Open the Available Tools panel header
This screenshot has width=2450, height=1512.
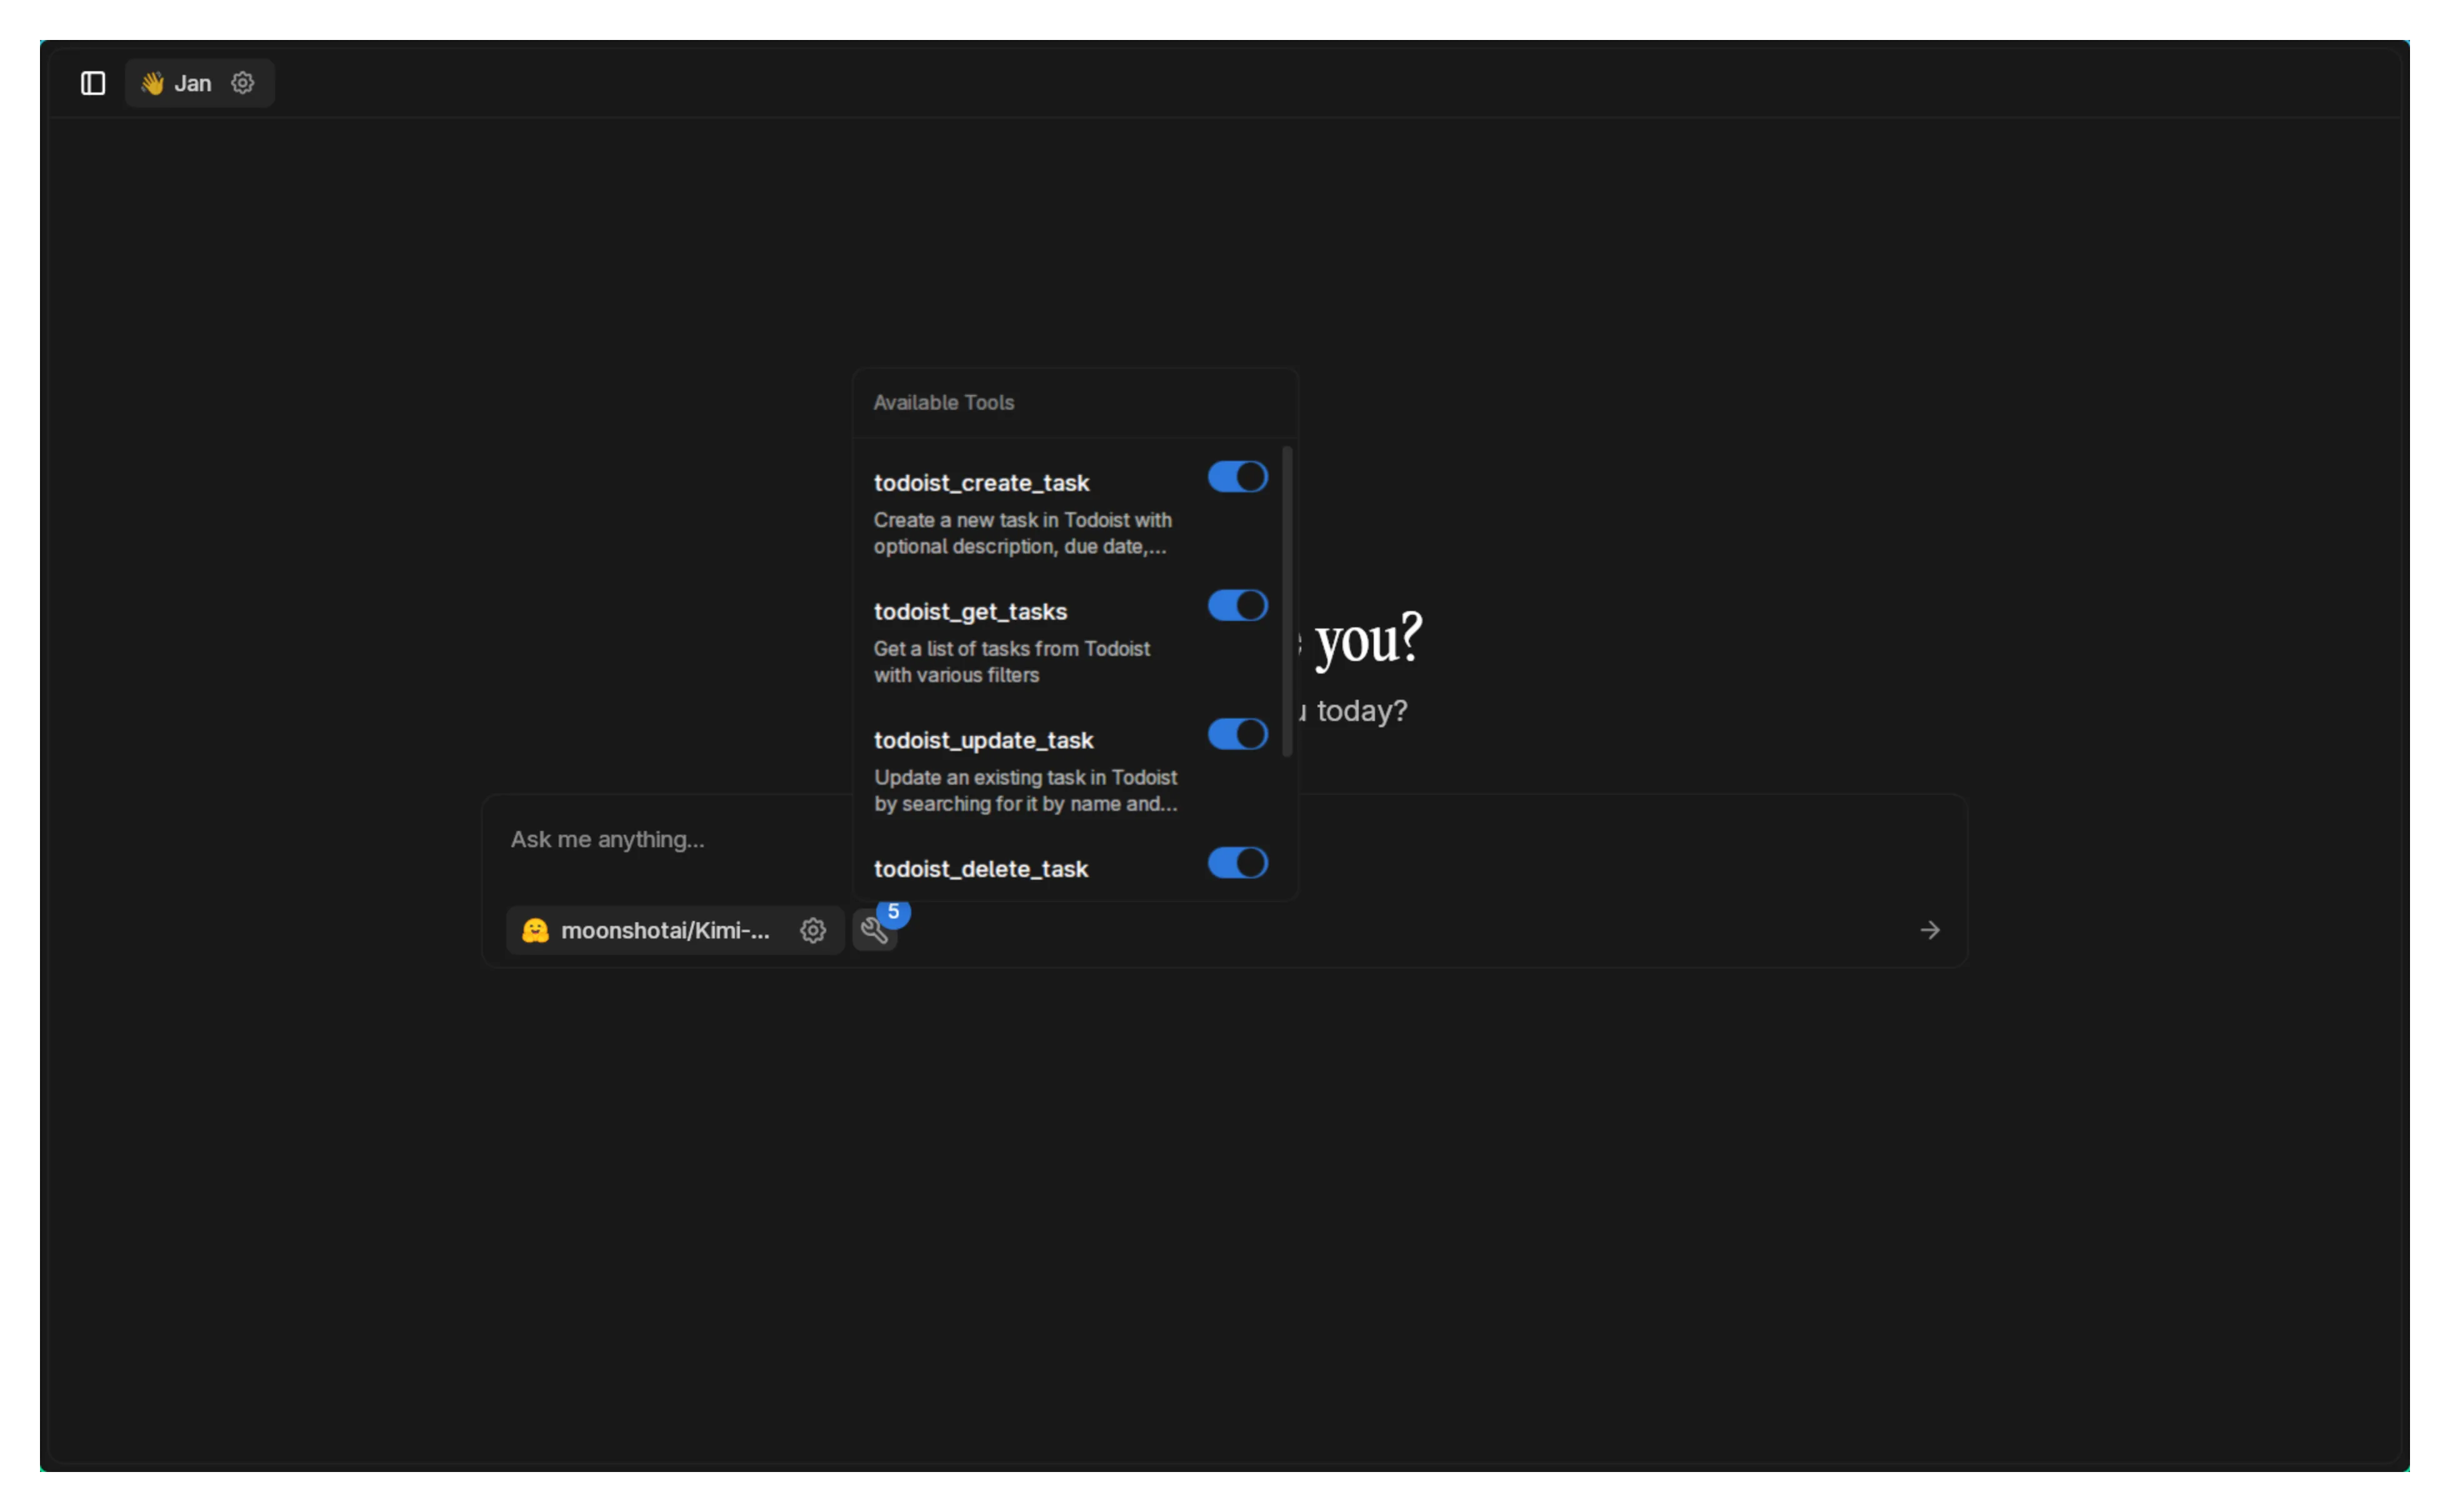[x=943, y=403]
